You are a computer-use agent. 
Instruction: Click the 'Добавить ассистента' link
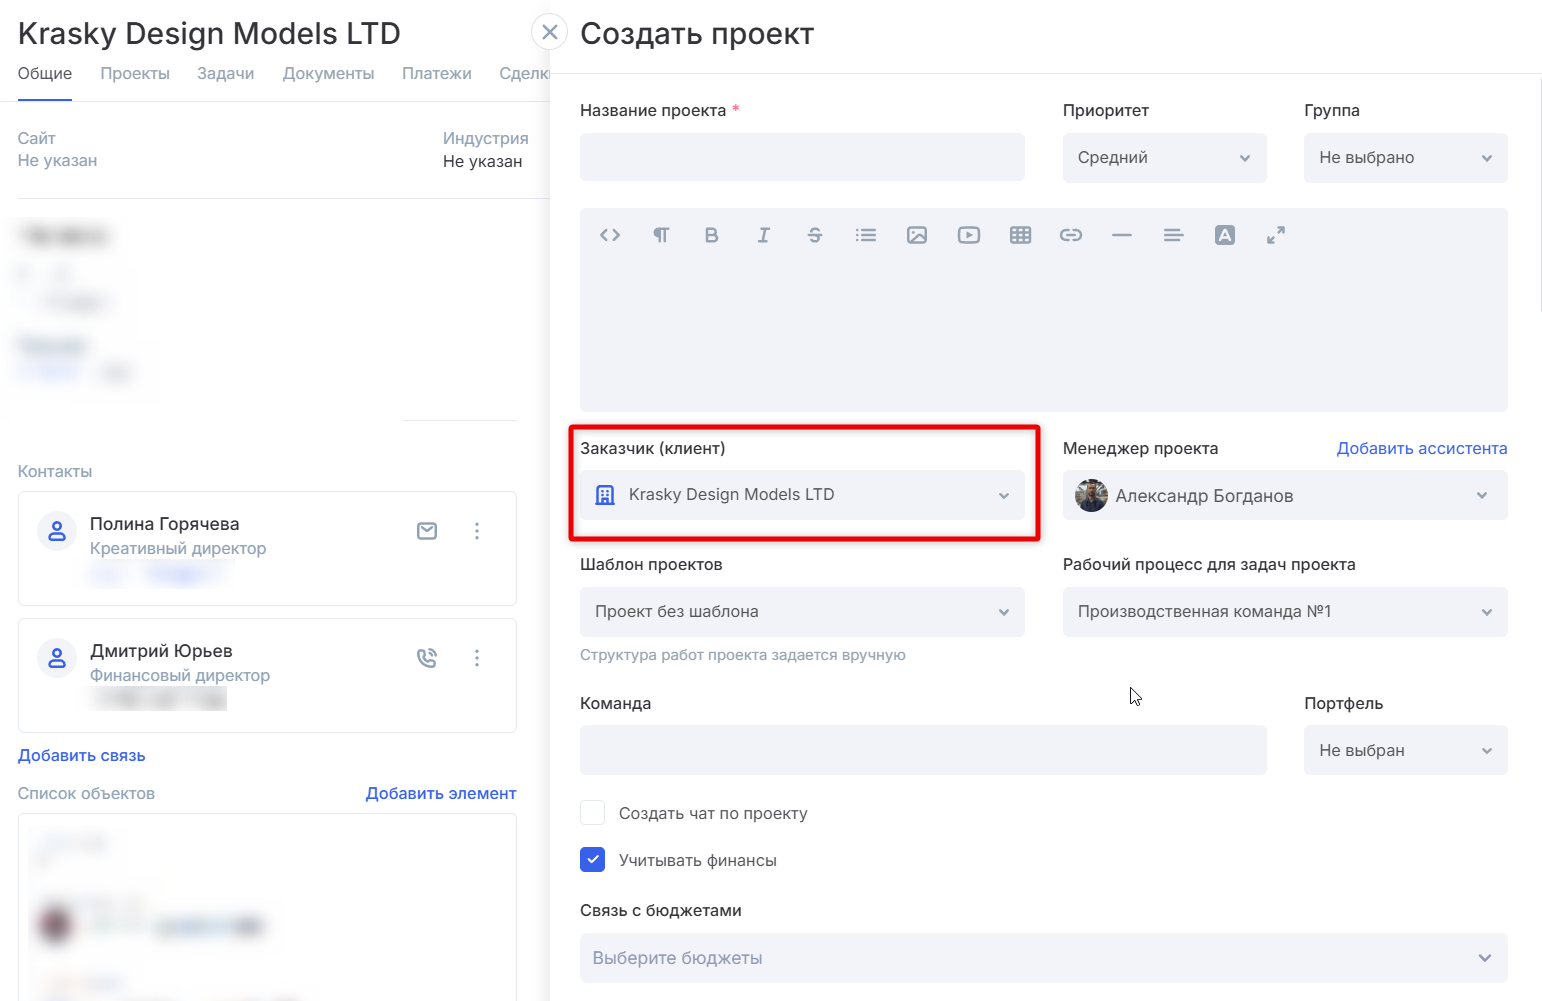(x=1421, y=449)
